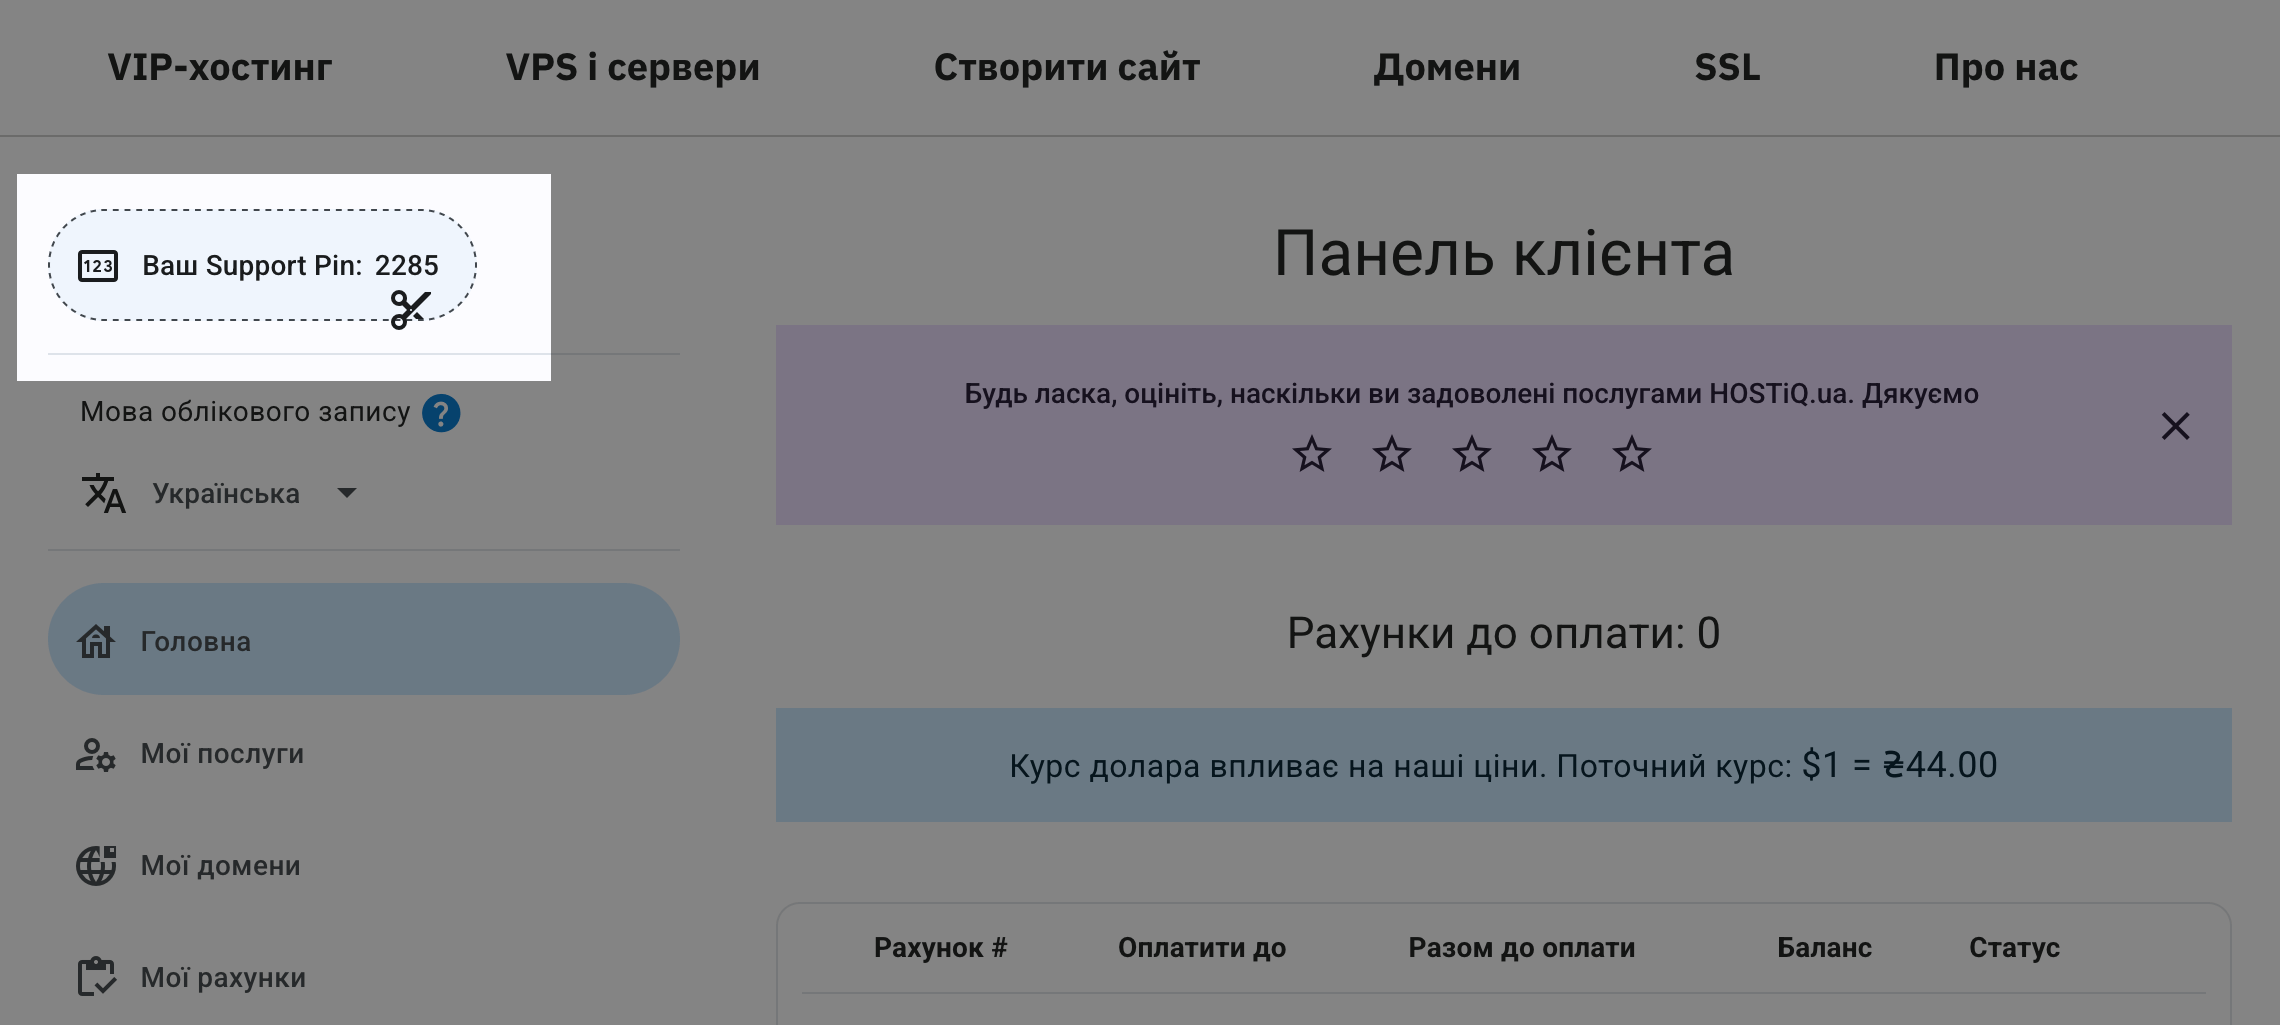Dismiss the rating banner with X
This screenshot has height=1025, width=2280.
2175,426
